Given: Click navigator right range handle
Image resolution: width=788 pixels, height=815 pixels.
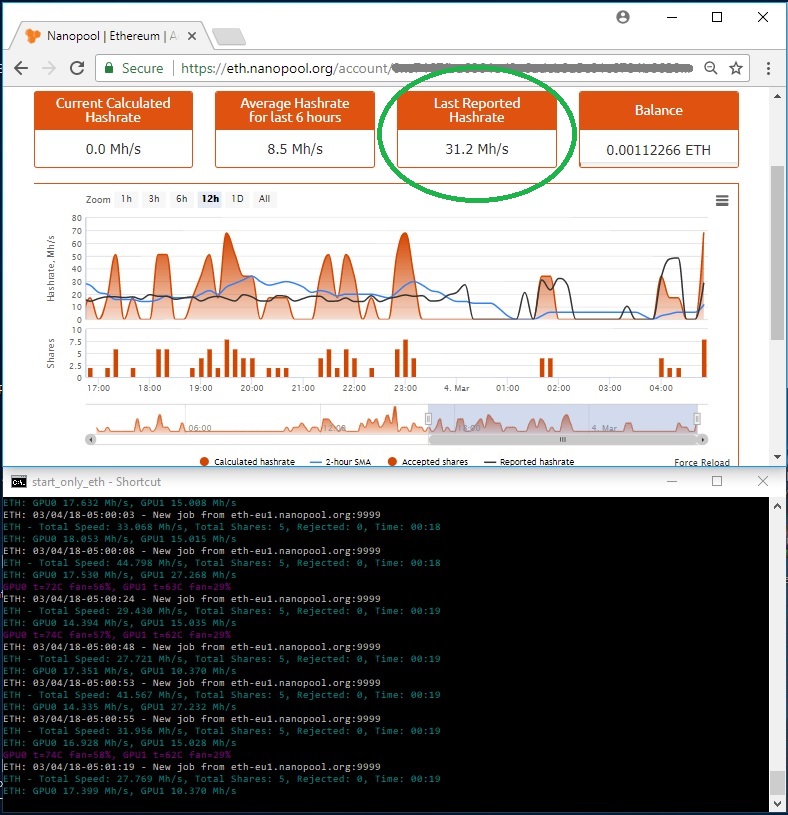Looking at the screenshot, I should 697,419.
